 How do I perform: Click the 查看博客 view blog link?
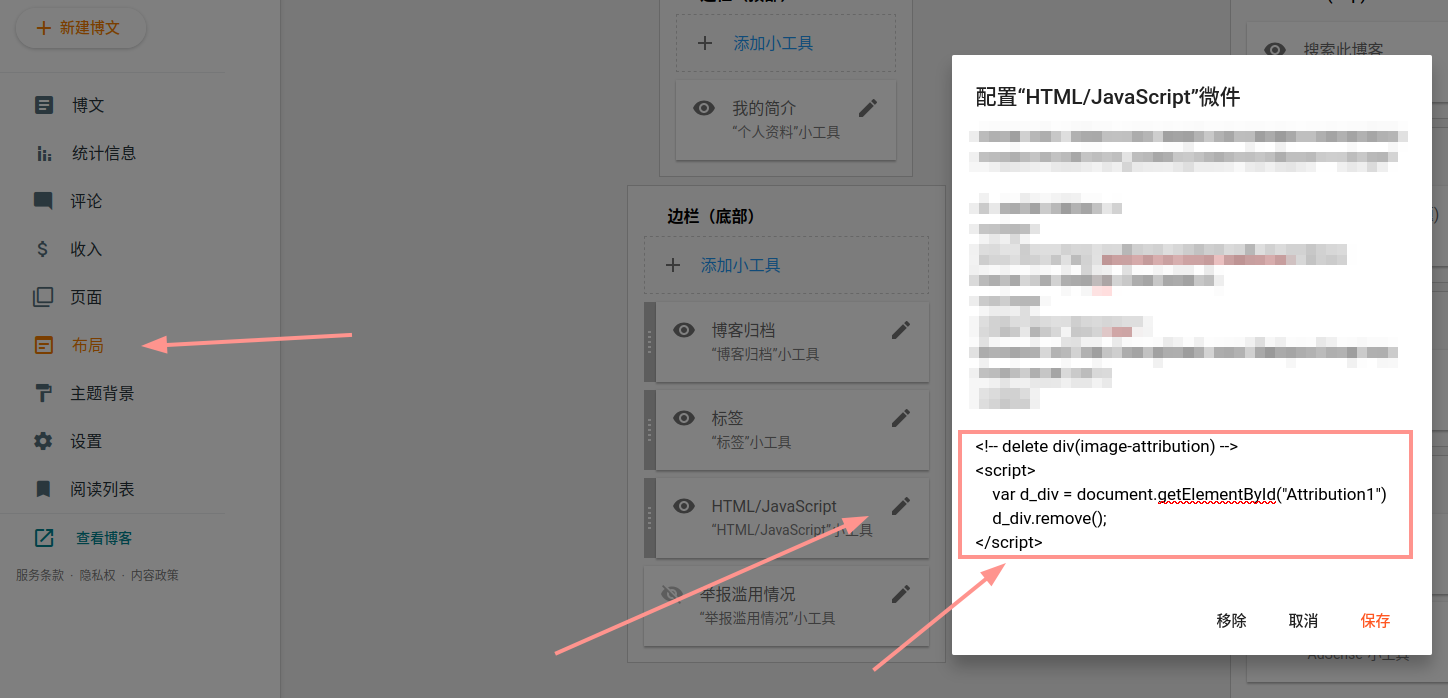click(x=104, y=538)
